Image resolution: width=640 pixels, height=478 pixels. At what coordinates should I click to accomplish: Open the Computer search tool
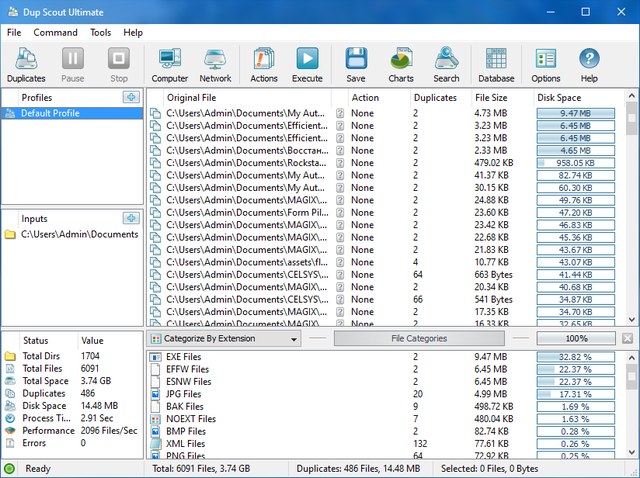169,64
